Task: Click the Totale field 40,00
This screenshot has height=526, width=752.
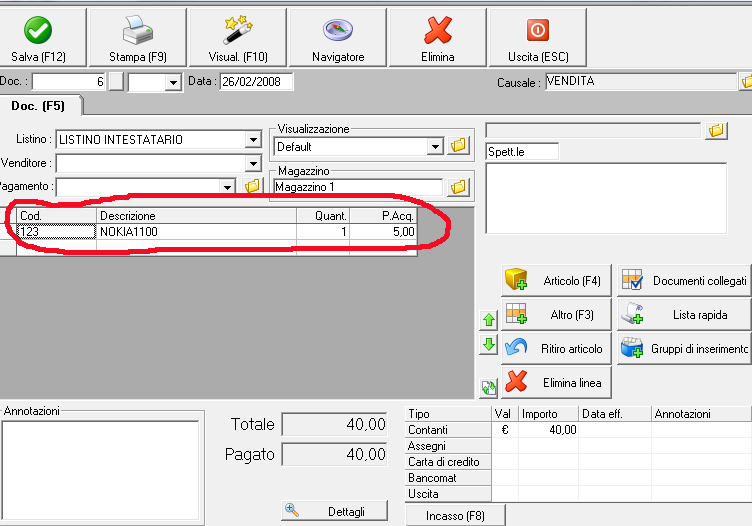Action: tap(334, 424)
